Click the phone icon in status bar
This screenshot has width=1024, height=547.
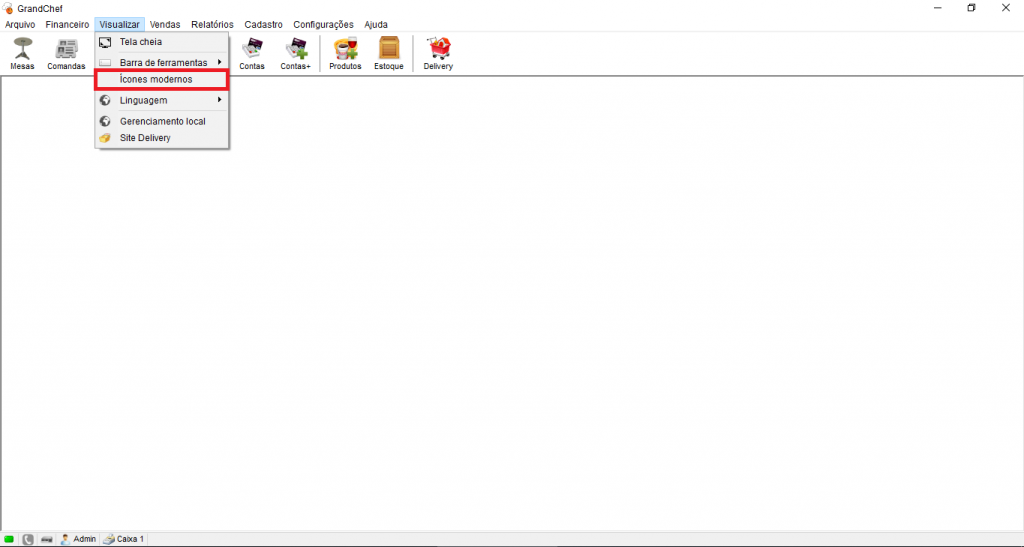tap(28, 539)
